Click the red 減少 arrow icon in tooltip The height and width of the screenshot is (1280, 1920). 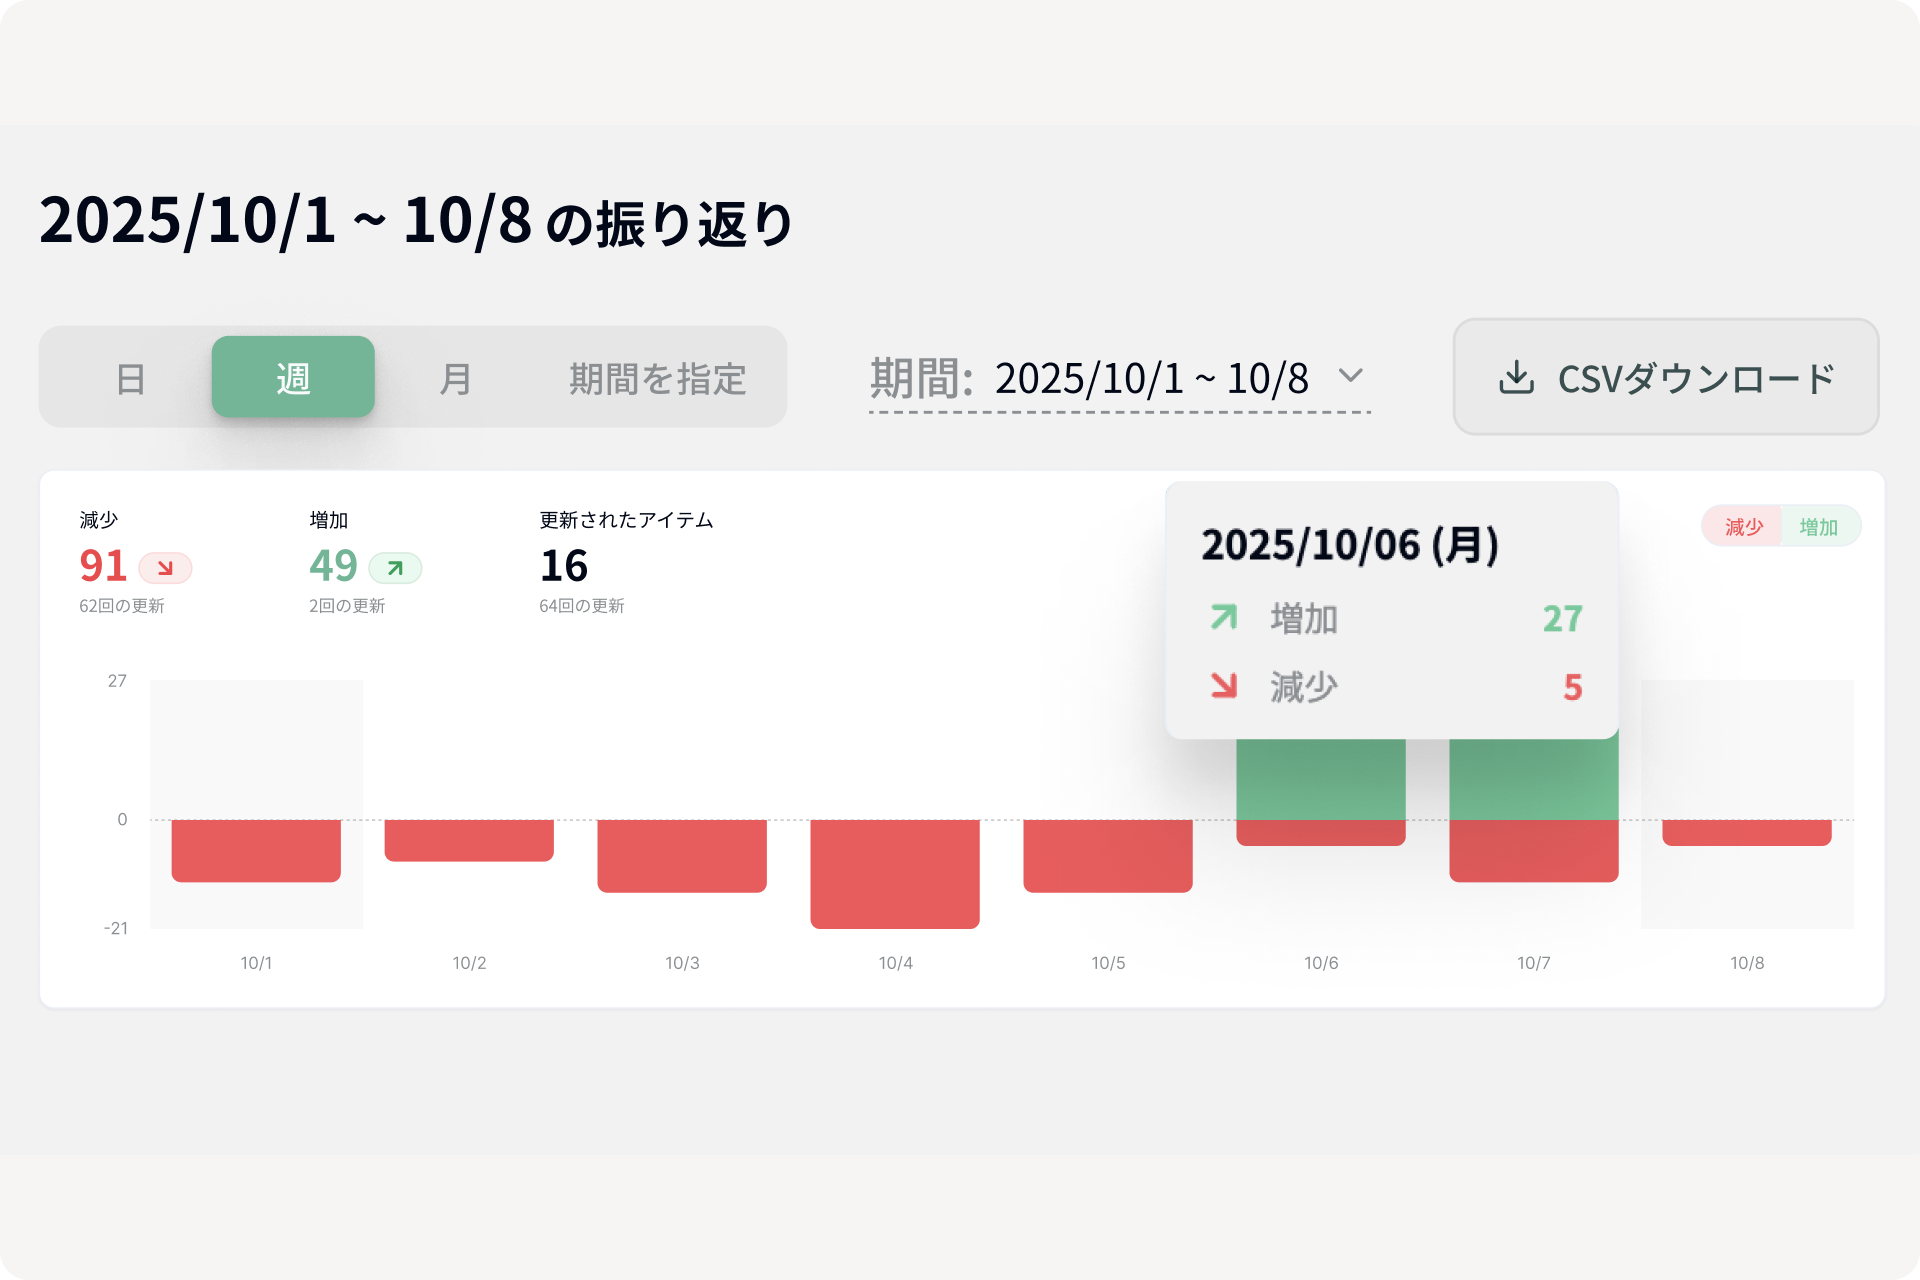pos(1224,685)
